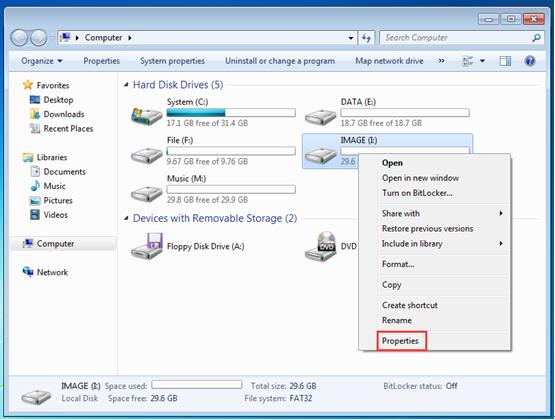This screenshot has height=420, width=555.
Task: Click the Downloads folder icon in sidebar
Action: (x=35, y=114)
